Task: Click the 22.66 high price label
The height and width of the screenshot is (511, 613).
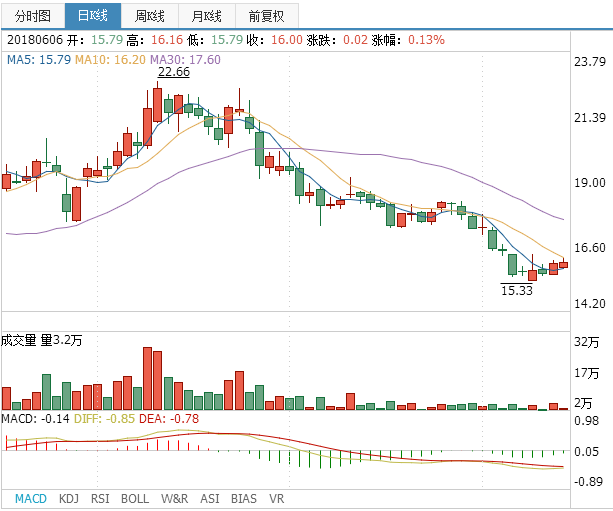Action: click(x=173, y=72)
